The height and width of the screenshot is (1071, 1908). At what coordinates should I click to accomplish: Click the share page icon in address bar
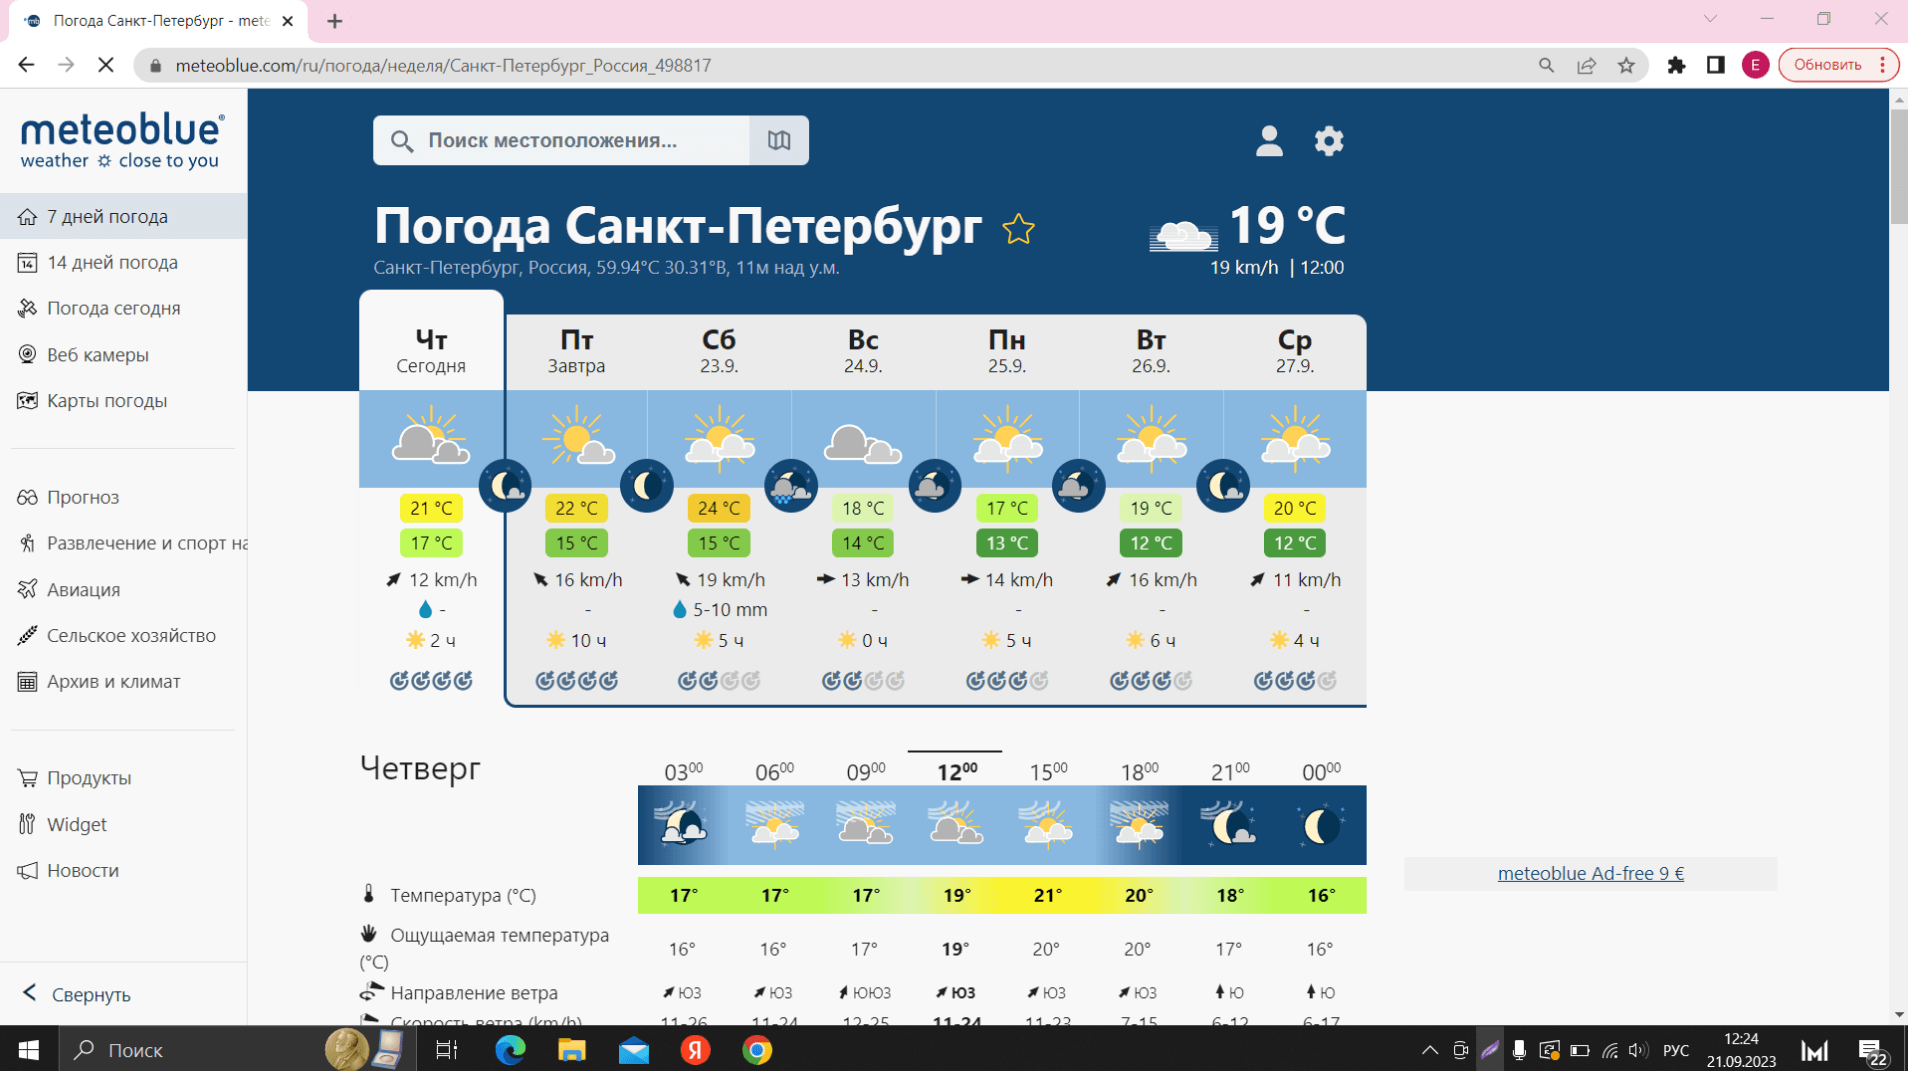(1586, 65)
